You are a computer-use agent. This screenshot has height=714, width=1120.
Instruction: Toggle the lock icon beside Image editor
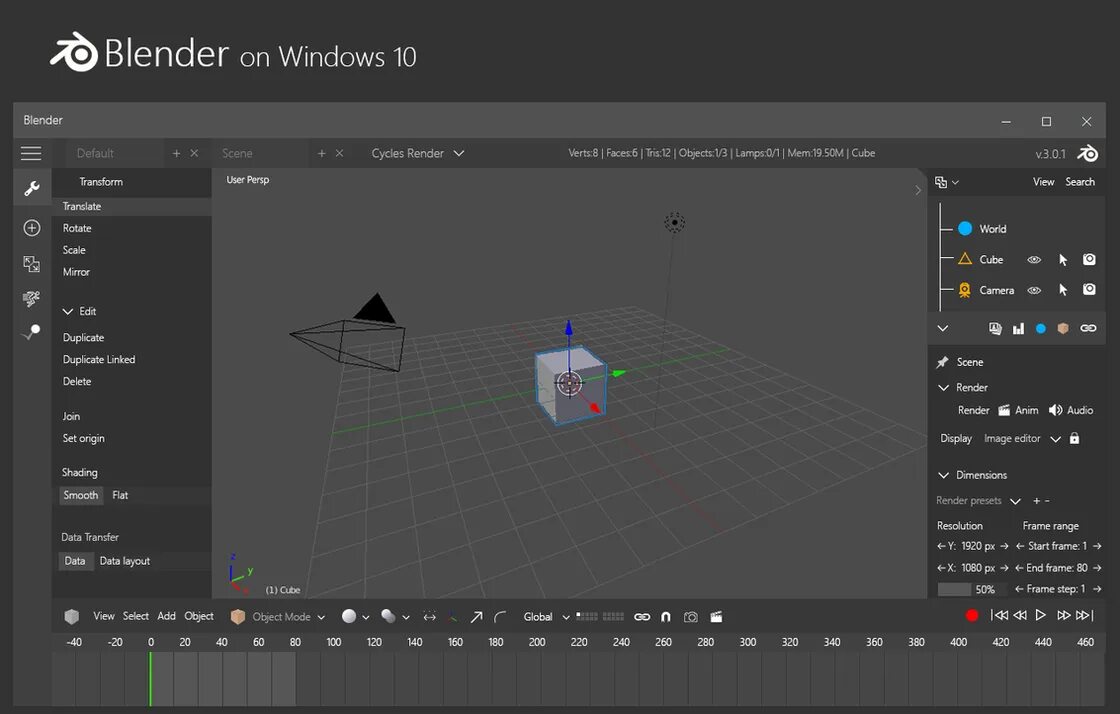click(1074, 438)
